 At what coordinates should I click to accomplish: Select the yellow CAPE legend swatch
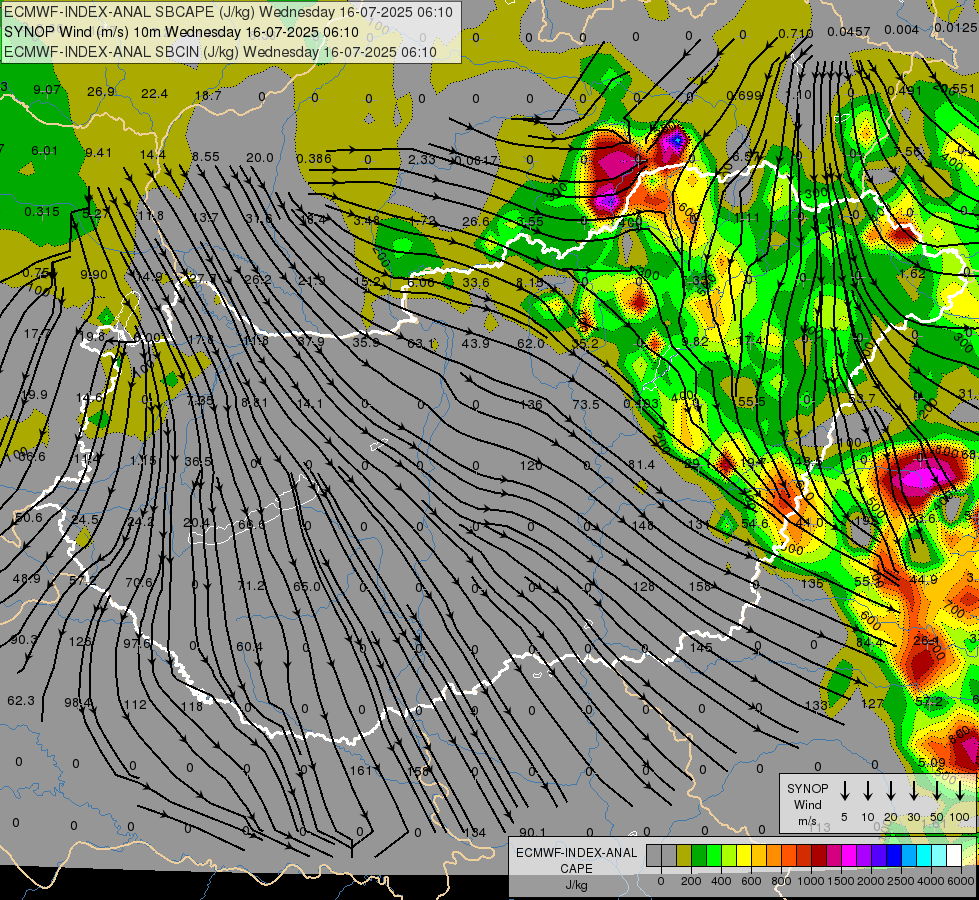744,856
